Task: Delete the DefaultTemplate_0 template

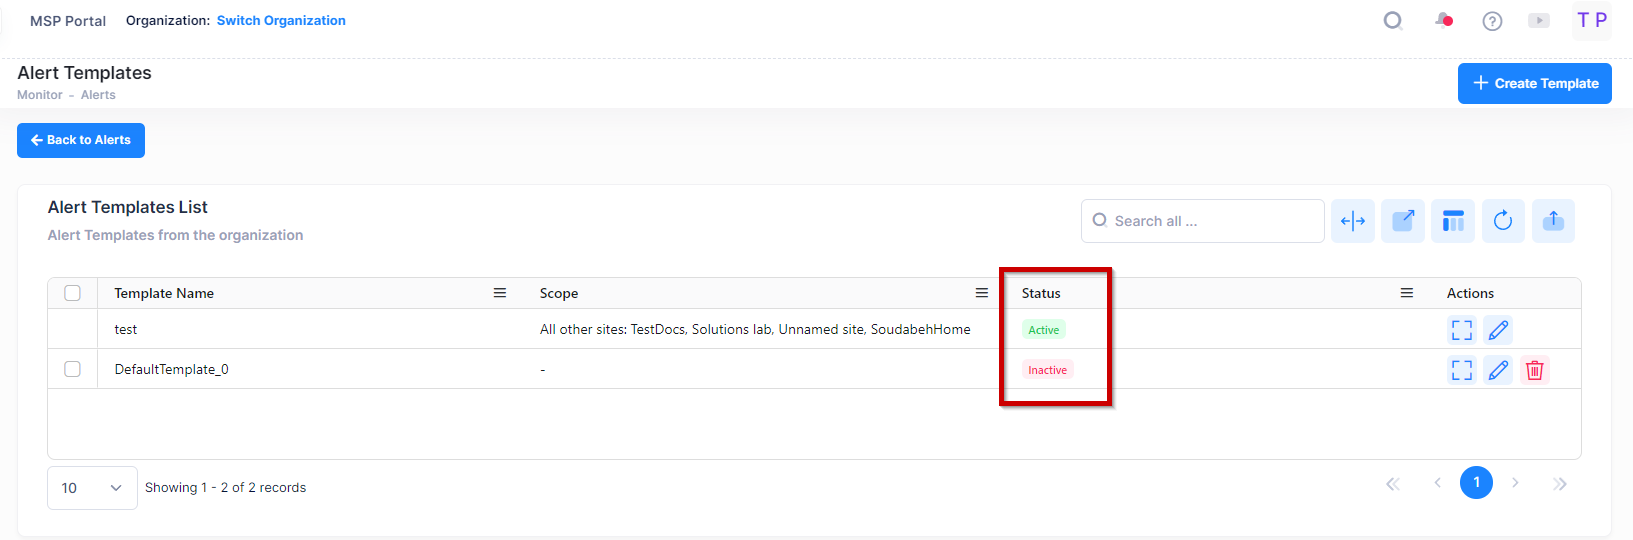Action: point(1535,370)
